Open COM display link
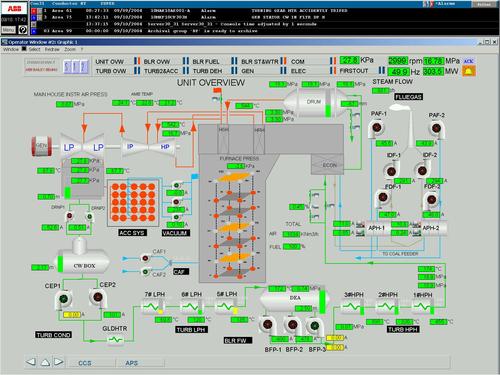500x375 pixels. 298,62
